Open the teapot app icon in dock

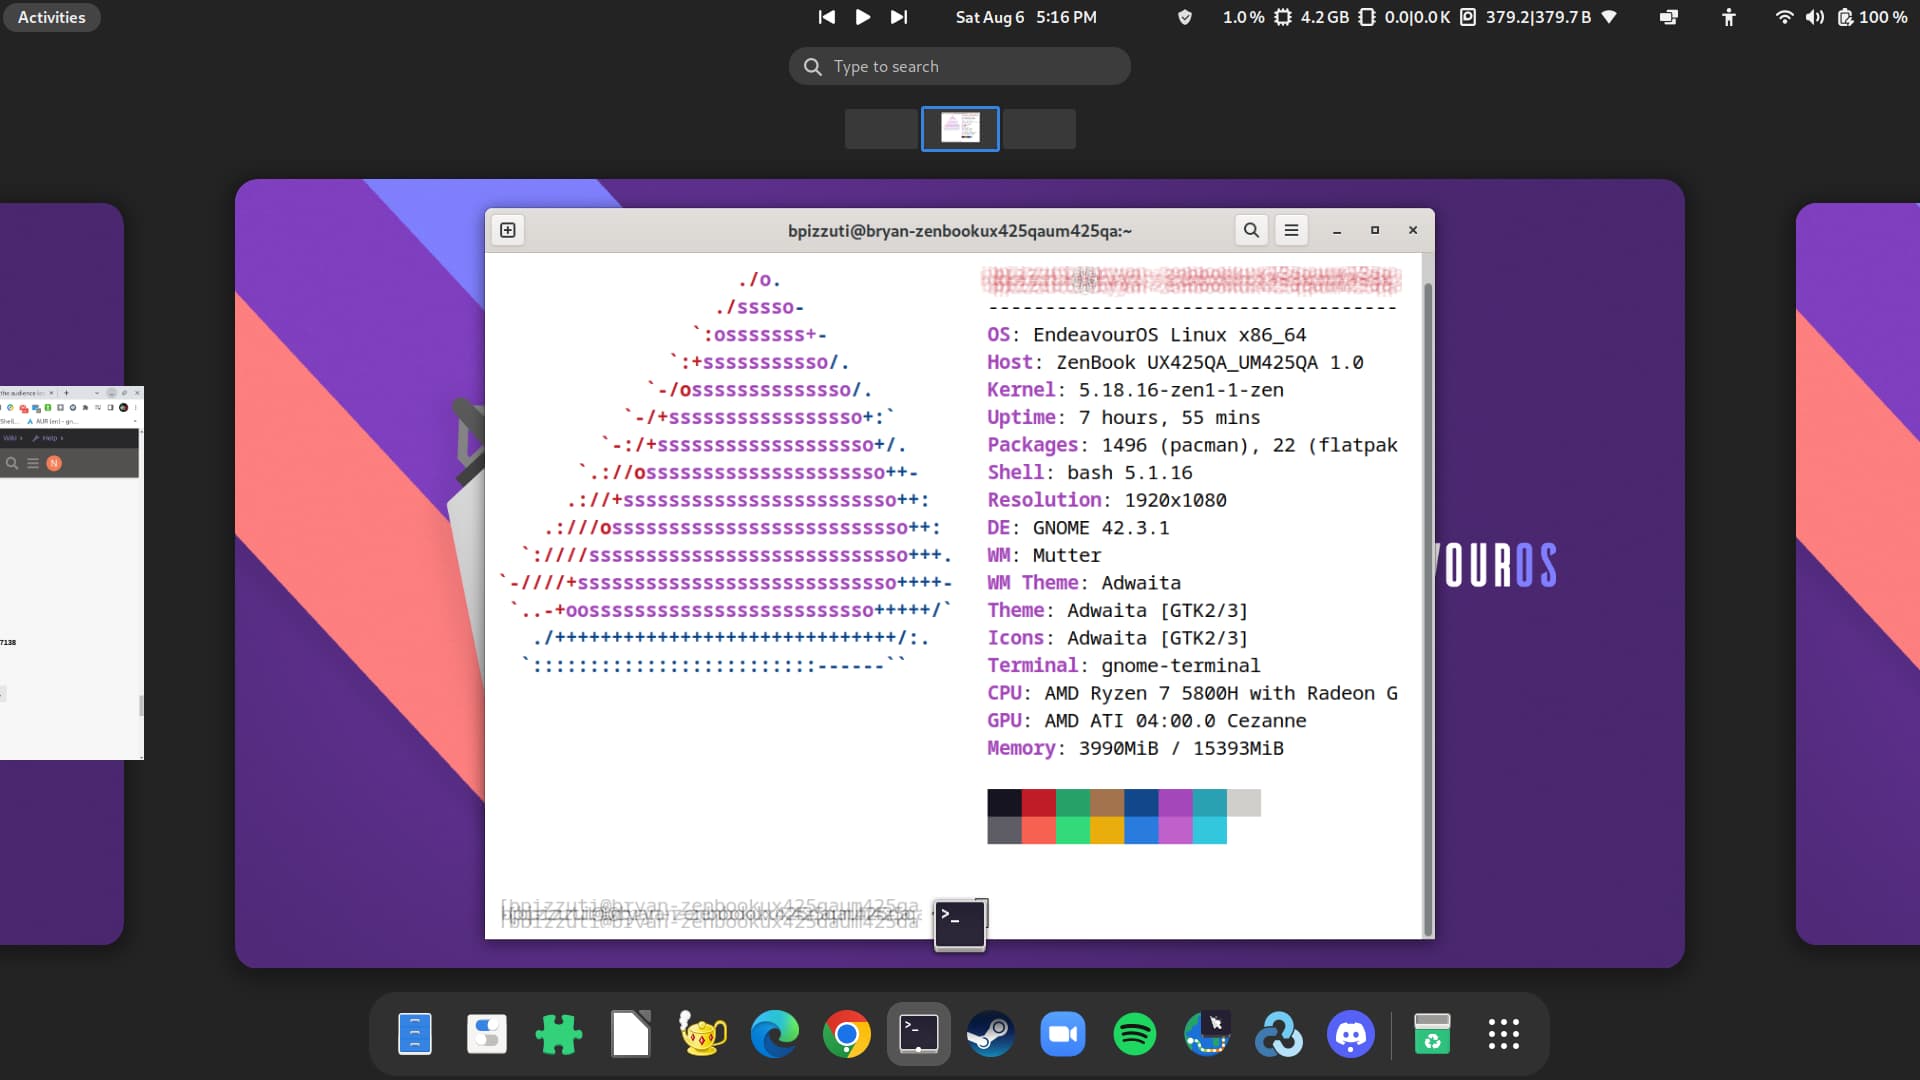point(703,1034)
